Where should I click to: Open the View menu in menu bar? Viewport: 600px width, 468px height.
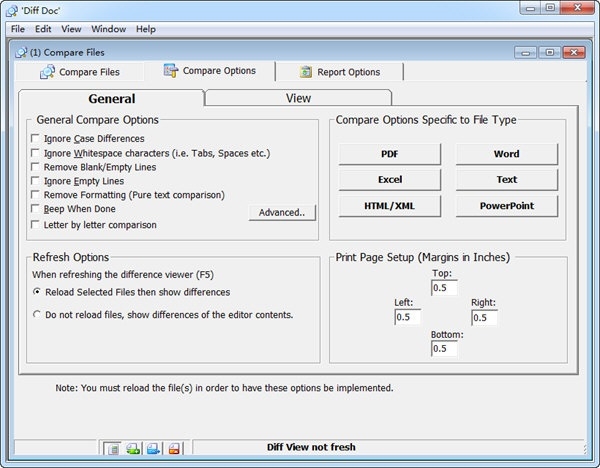click(71, 29)
